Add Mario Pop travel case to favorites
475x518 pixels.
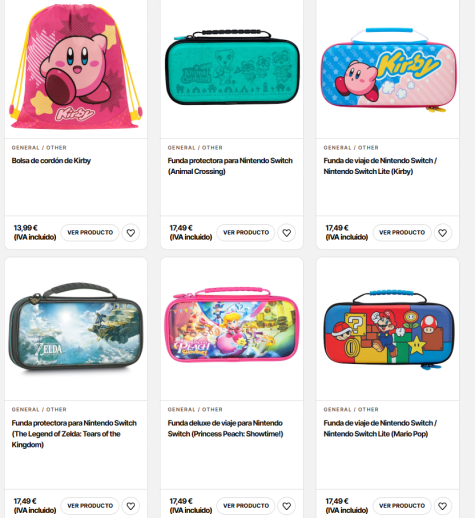443,506
